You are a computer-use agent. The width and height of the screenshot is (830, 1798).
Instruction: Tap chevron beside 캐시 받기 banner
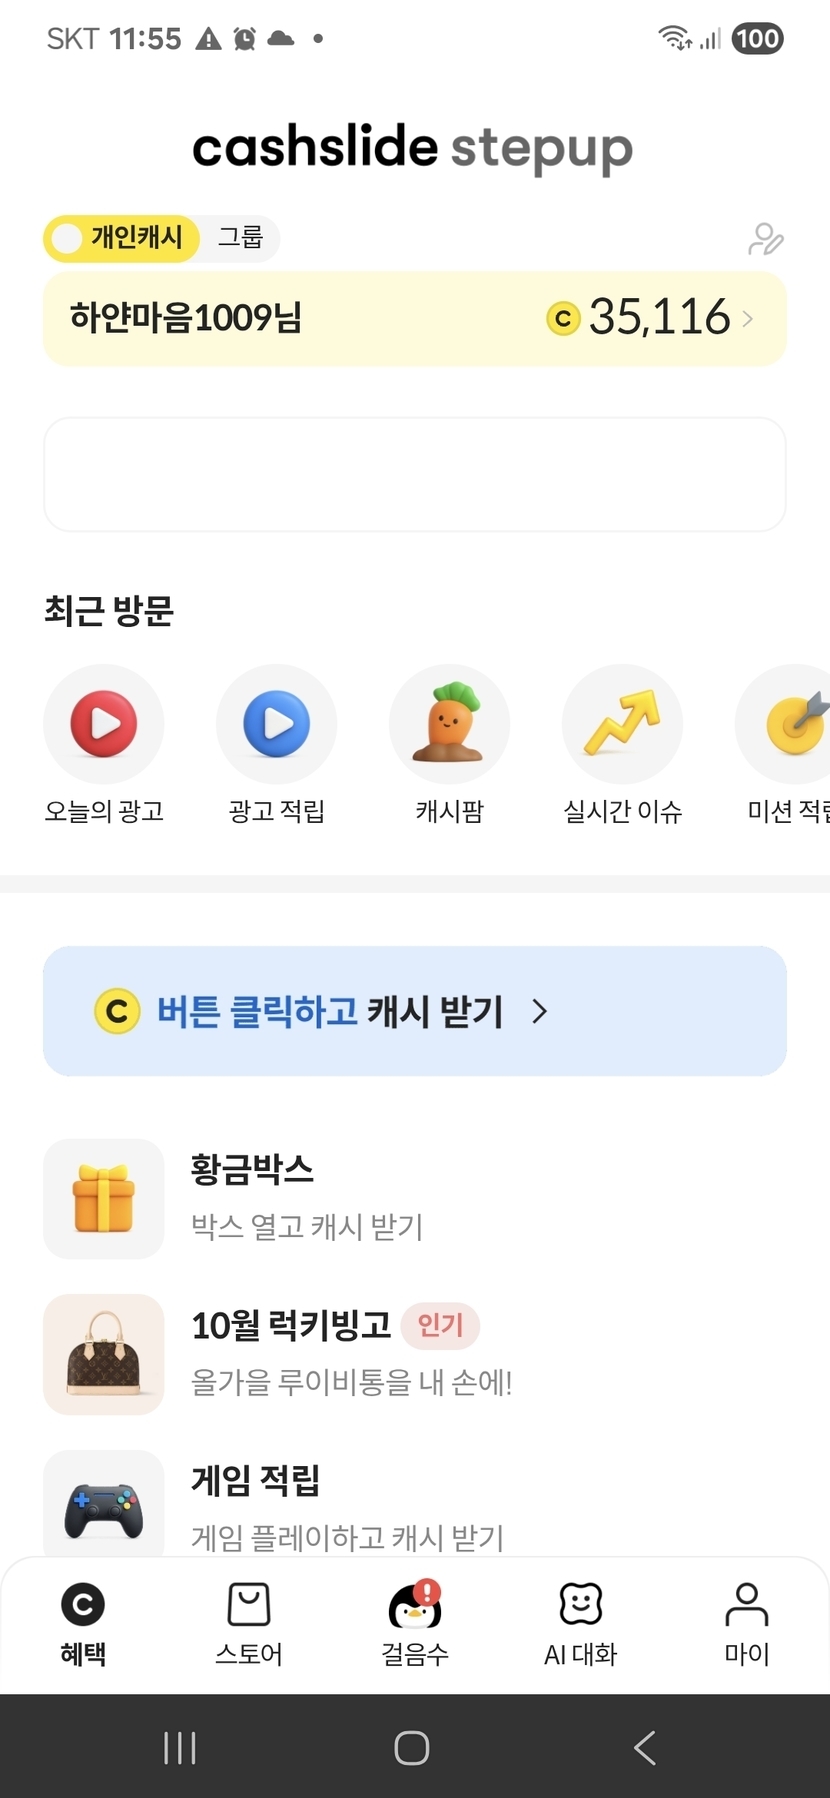(540, 1011)
